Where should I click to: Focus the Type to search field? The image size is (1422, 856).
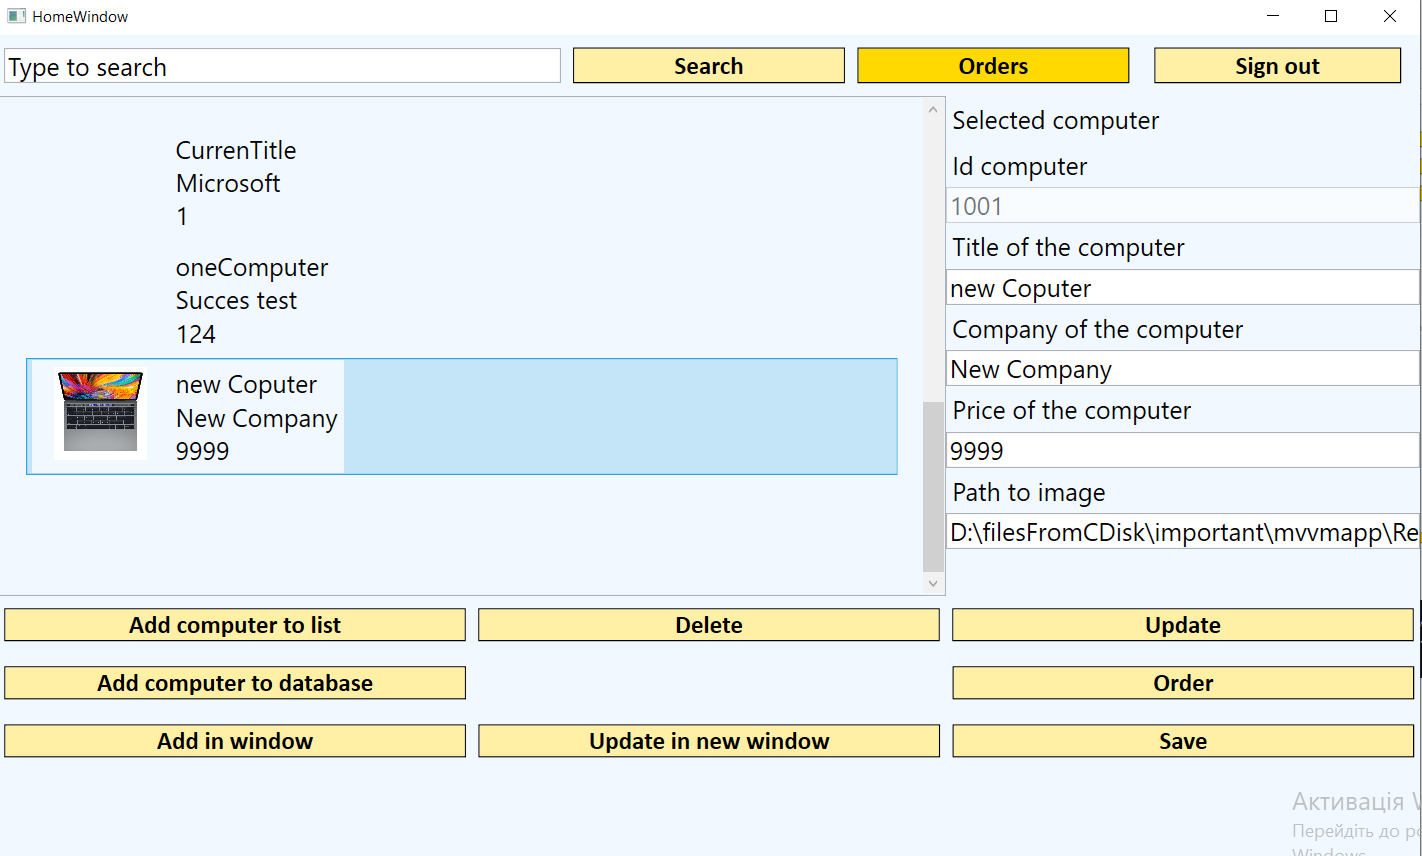point(282,67)
